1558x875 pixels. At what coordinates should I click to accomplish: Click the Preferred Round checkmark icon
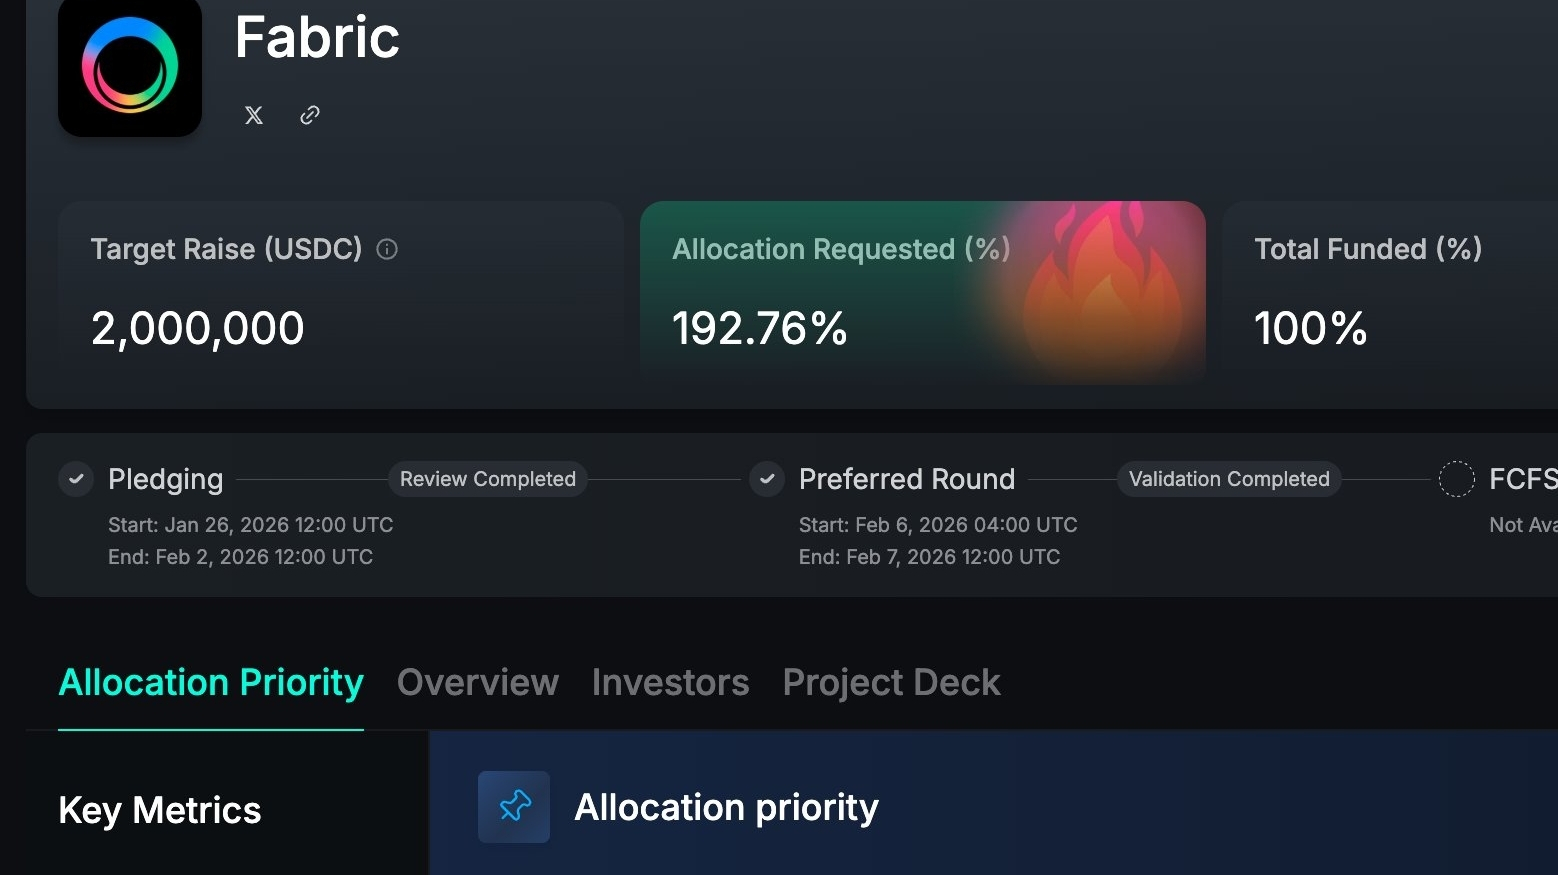[767, 479]
